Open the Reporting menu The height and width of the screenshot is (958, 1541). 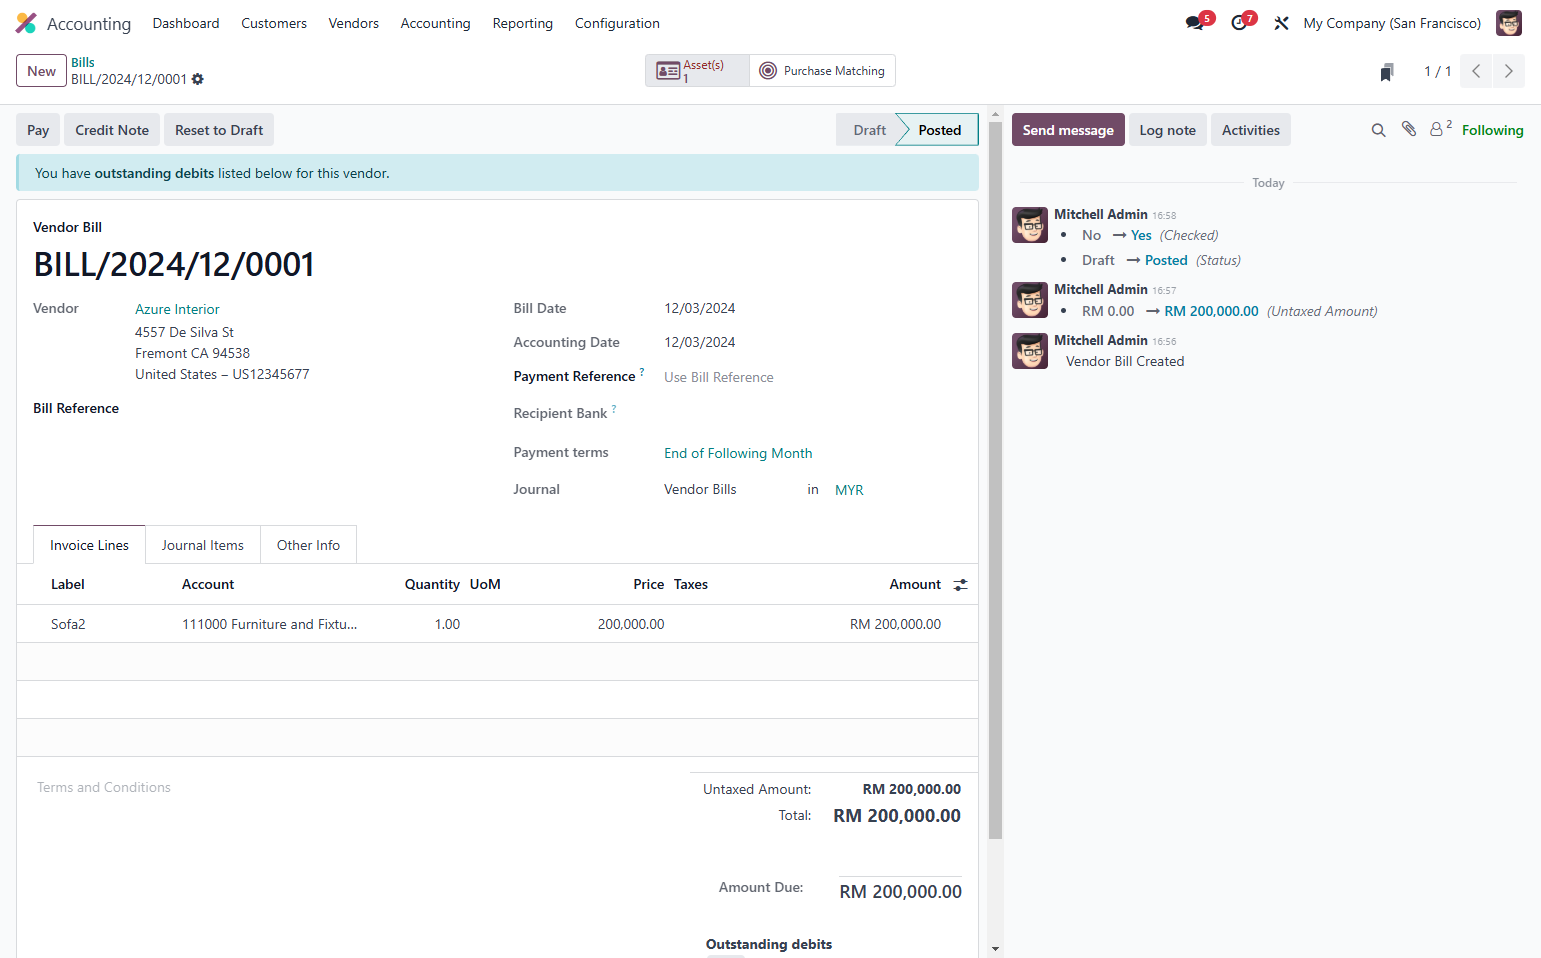[x=523, y=23]
